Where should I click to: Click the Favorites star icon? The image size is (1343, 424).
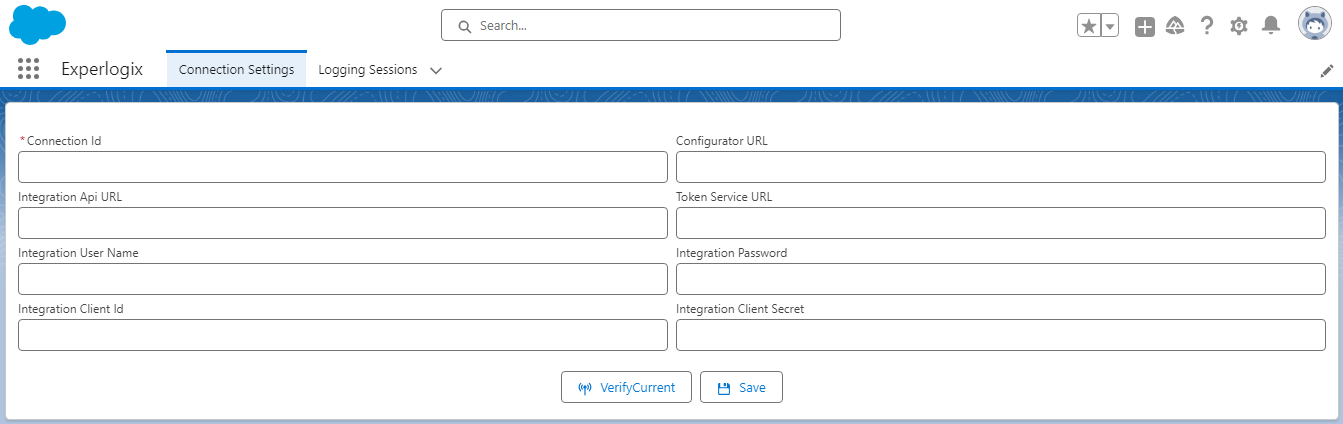pos(1088,26)
